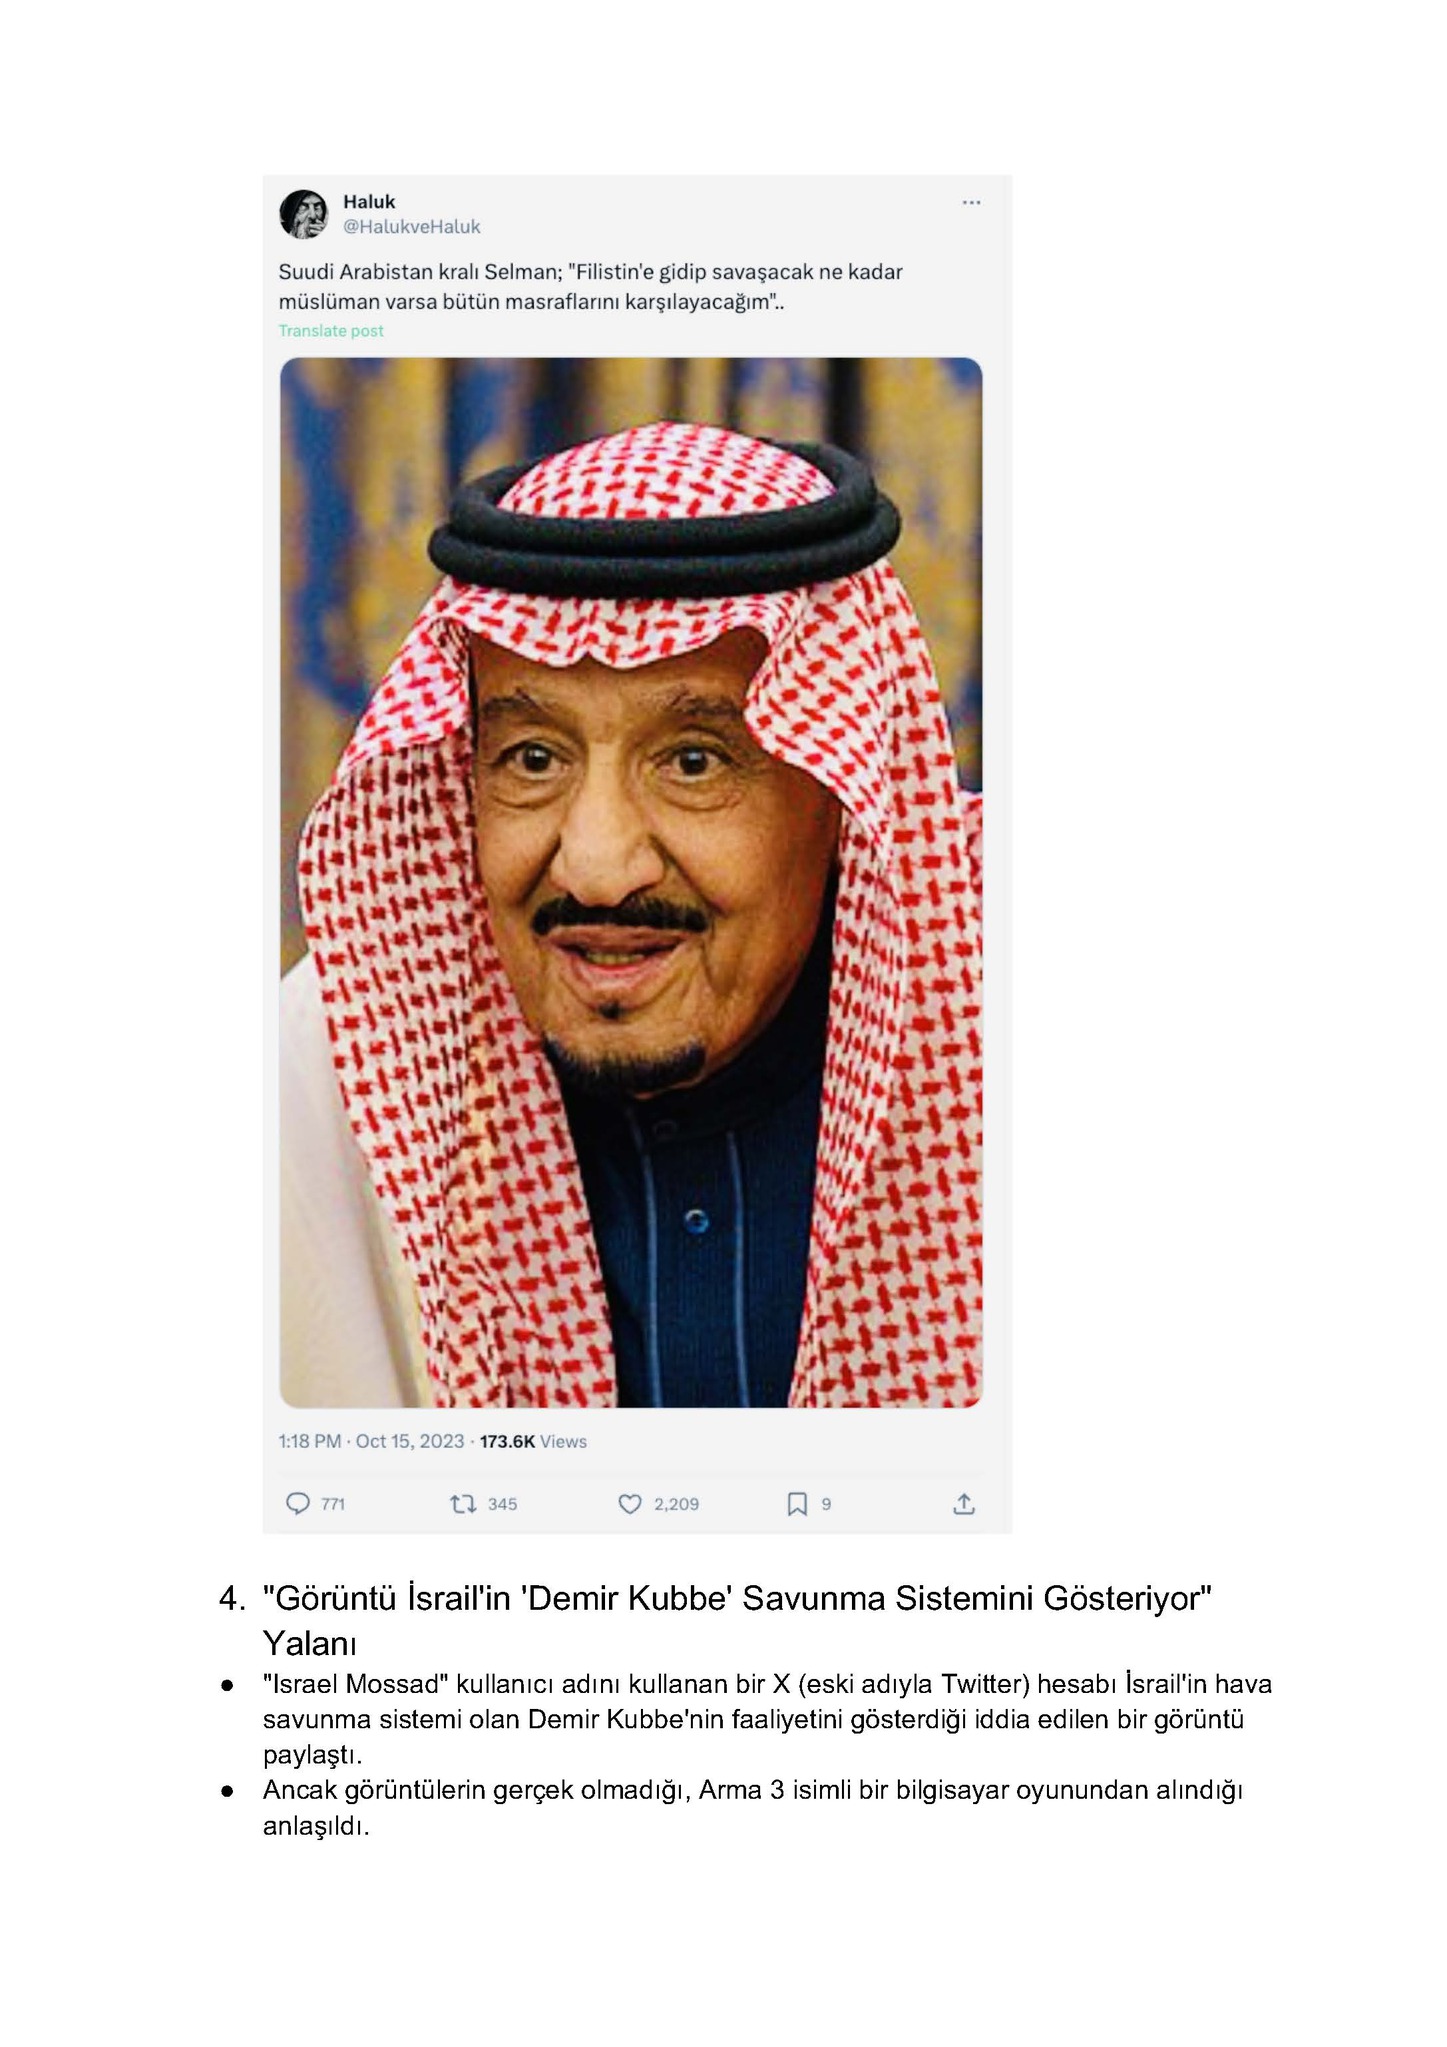Click the Haluk display name
Screen dimensions: 1447x2047
point(369,202)
